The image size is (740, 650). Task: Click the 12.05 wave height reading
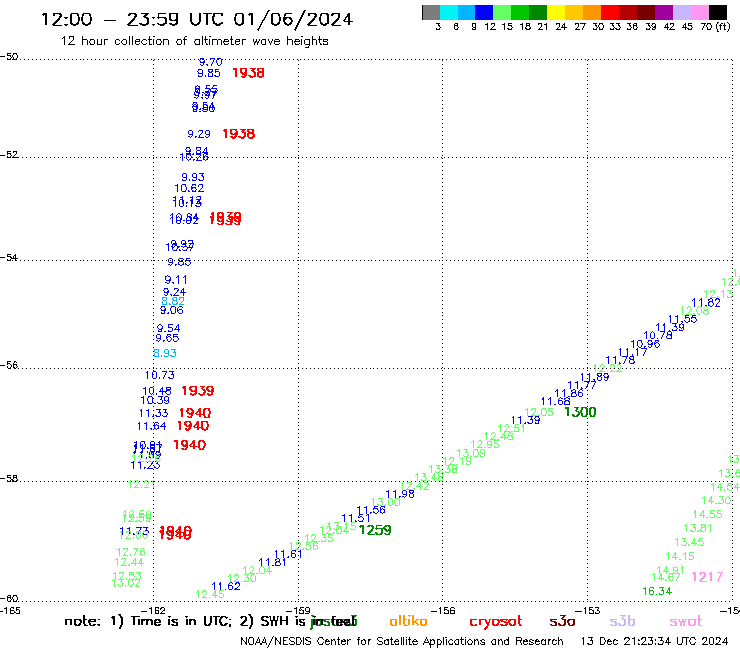pos(539,412)
